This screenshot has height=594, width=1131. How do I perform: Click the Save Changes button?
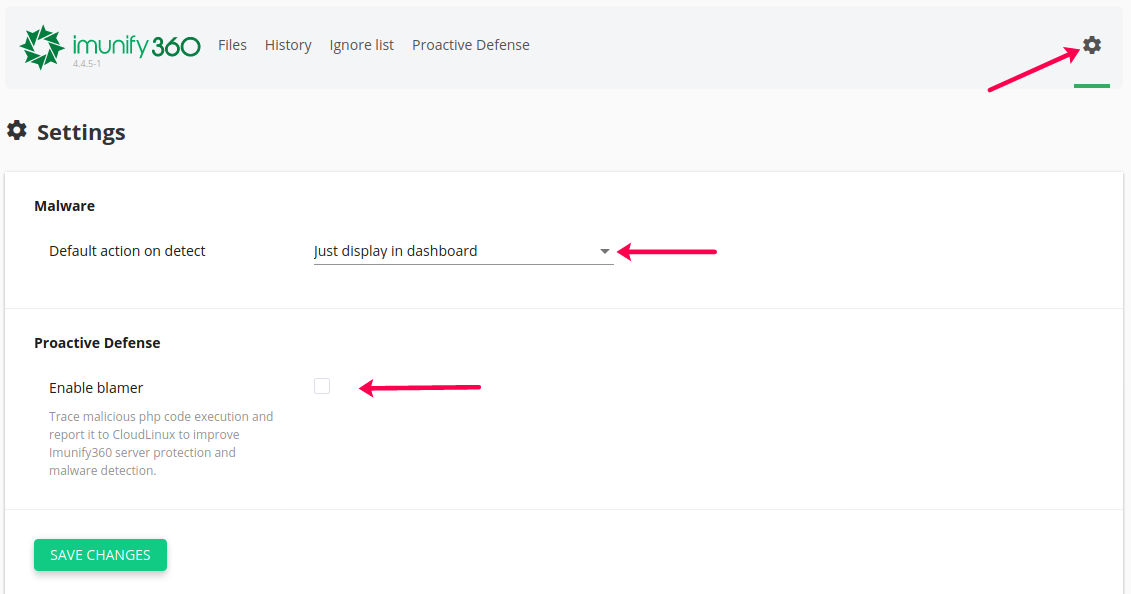tap(100, 555)
